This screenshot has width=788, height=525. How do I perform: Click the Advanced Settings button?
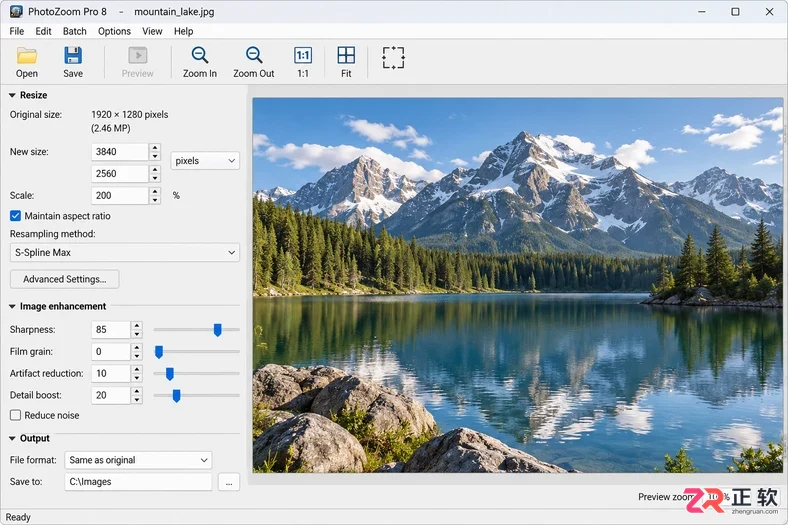(x=64, y=279)
